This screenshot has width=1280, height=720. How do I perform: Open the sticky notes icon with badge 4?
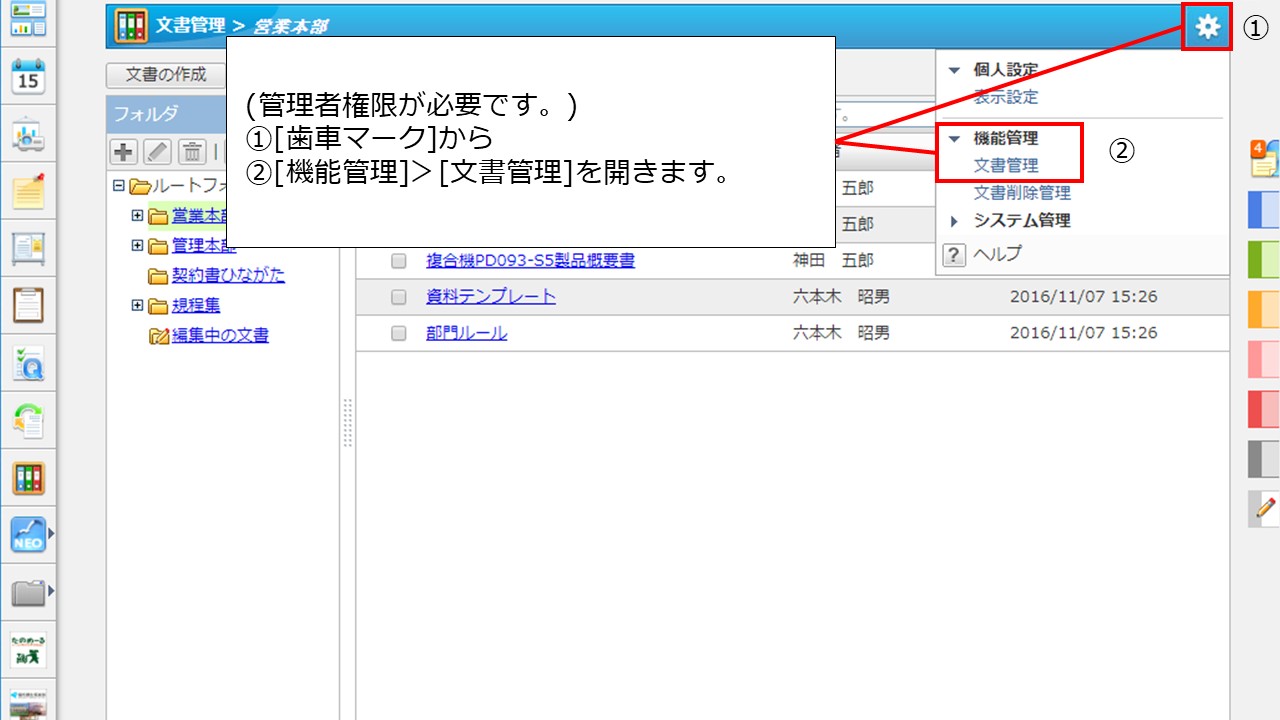[1264, 158]
